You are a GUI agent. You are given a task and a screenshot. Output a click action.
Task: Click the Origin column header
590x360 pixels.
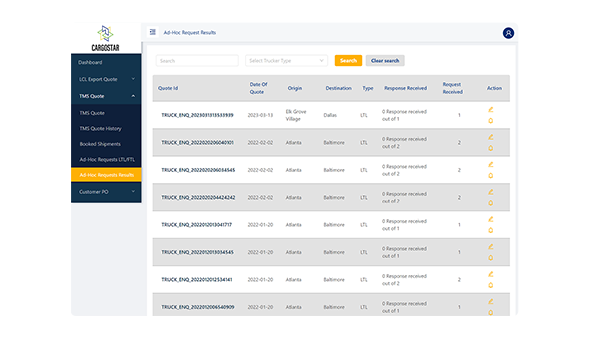(x=295, y=88)
